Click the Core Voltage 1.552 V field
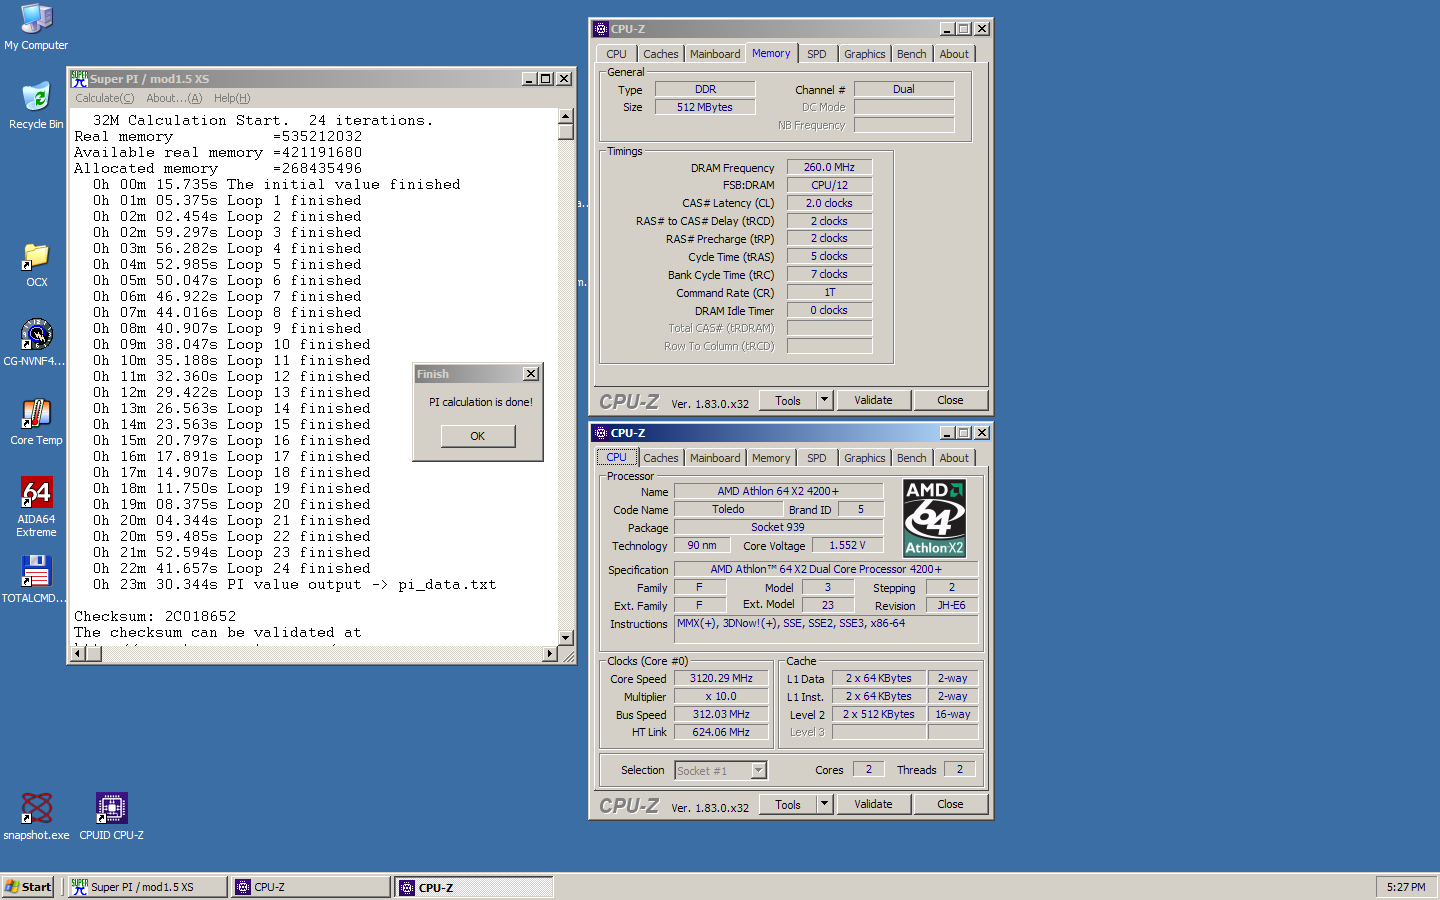 pos(846,545)
